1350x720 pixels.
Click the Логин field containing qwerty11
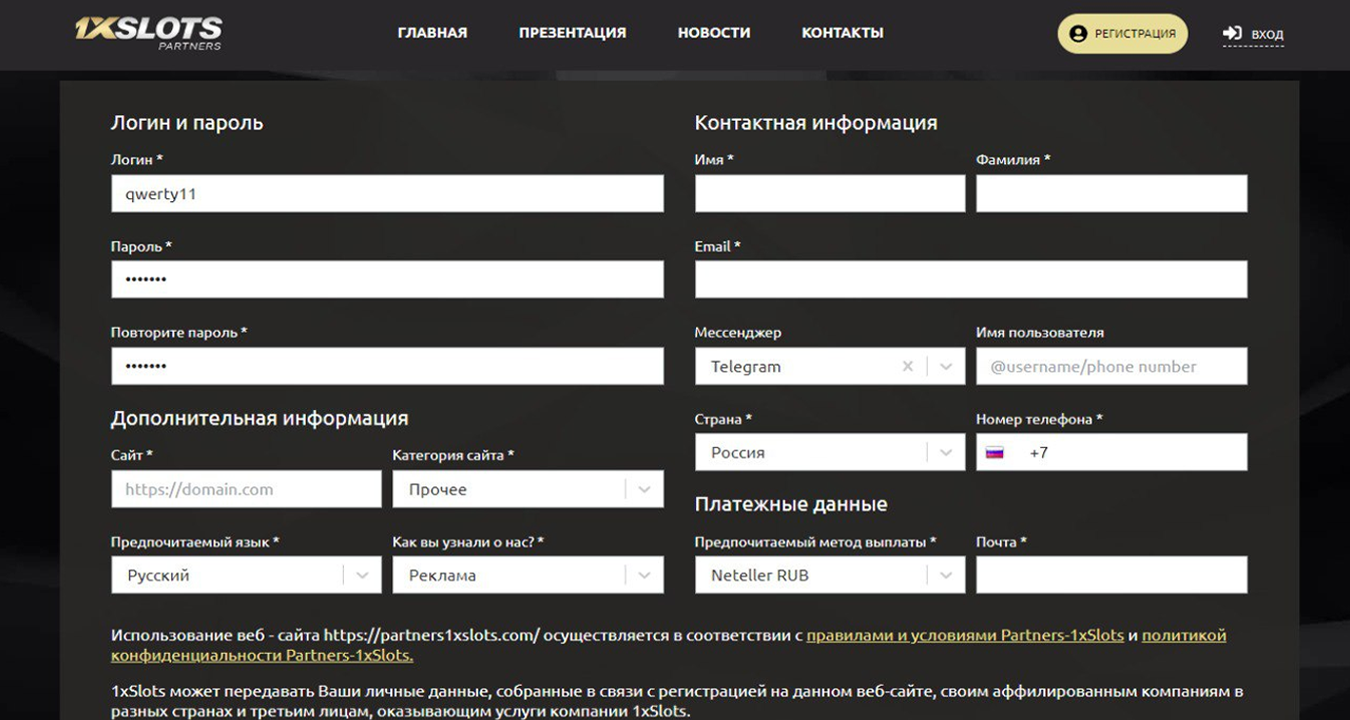[387, 194]
